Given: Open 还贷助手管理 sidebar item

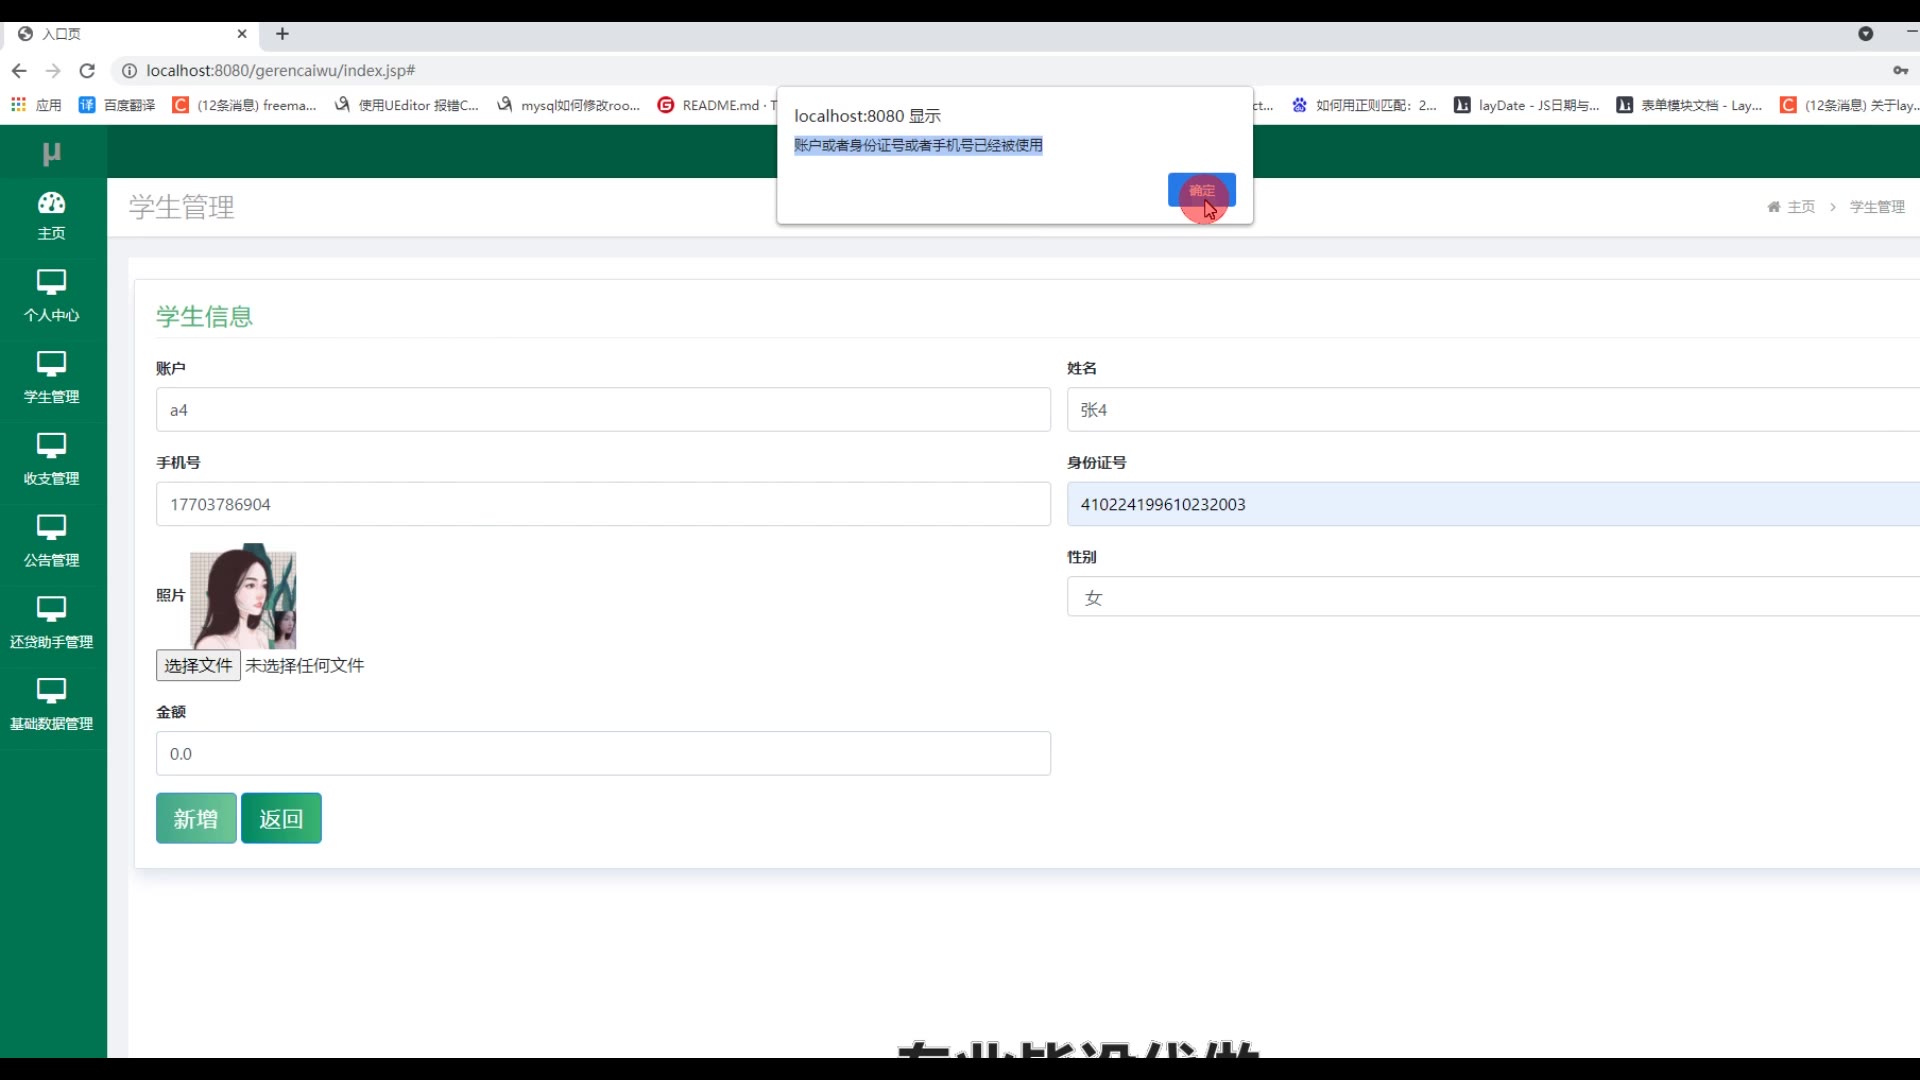Looking at the screenshot, I should pyautogui.click(x=51, y=623).
